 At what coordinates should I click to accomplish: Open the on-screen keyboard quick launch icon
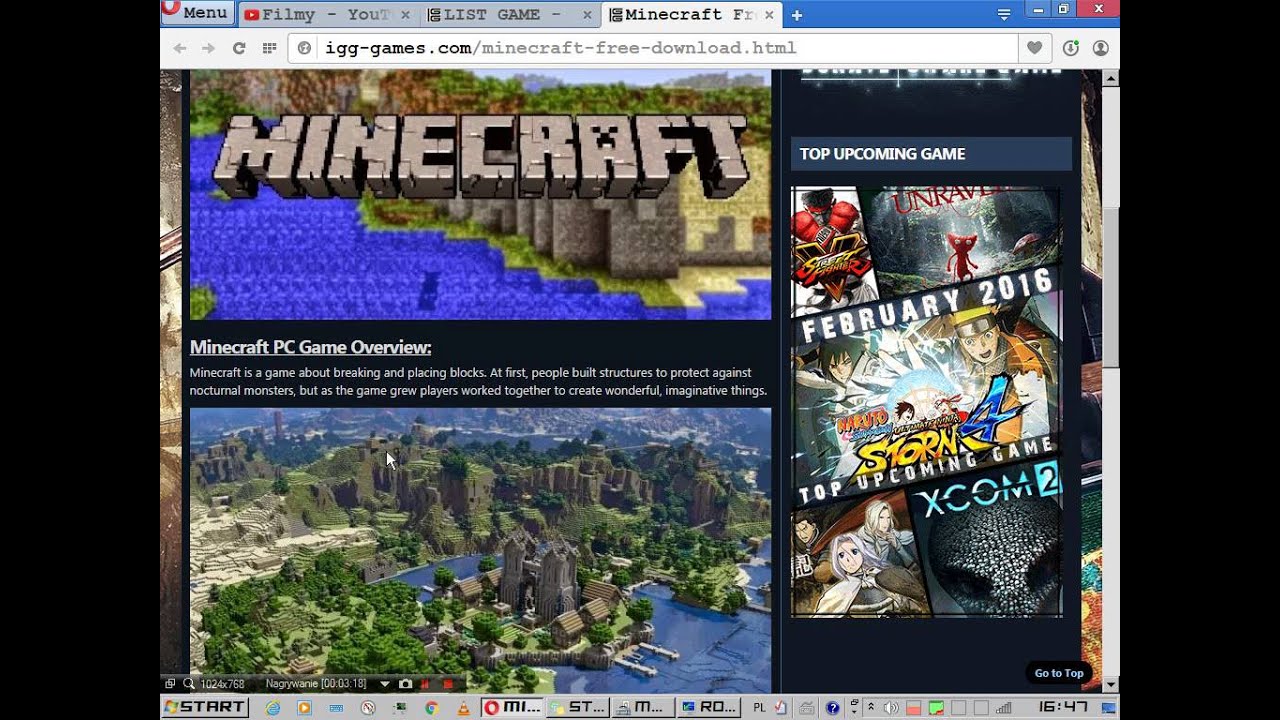coord(336,708)
